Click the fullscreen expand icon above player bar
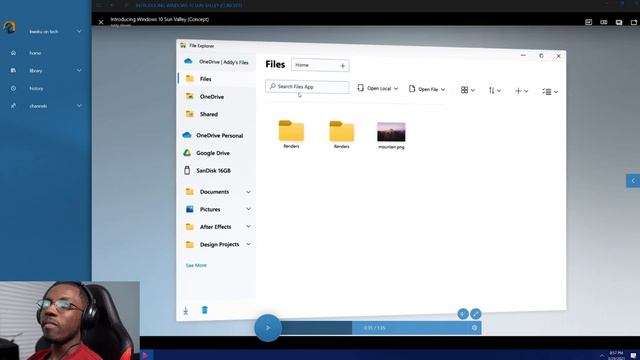 (x=476, y=314)
